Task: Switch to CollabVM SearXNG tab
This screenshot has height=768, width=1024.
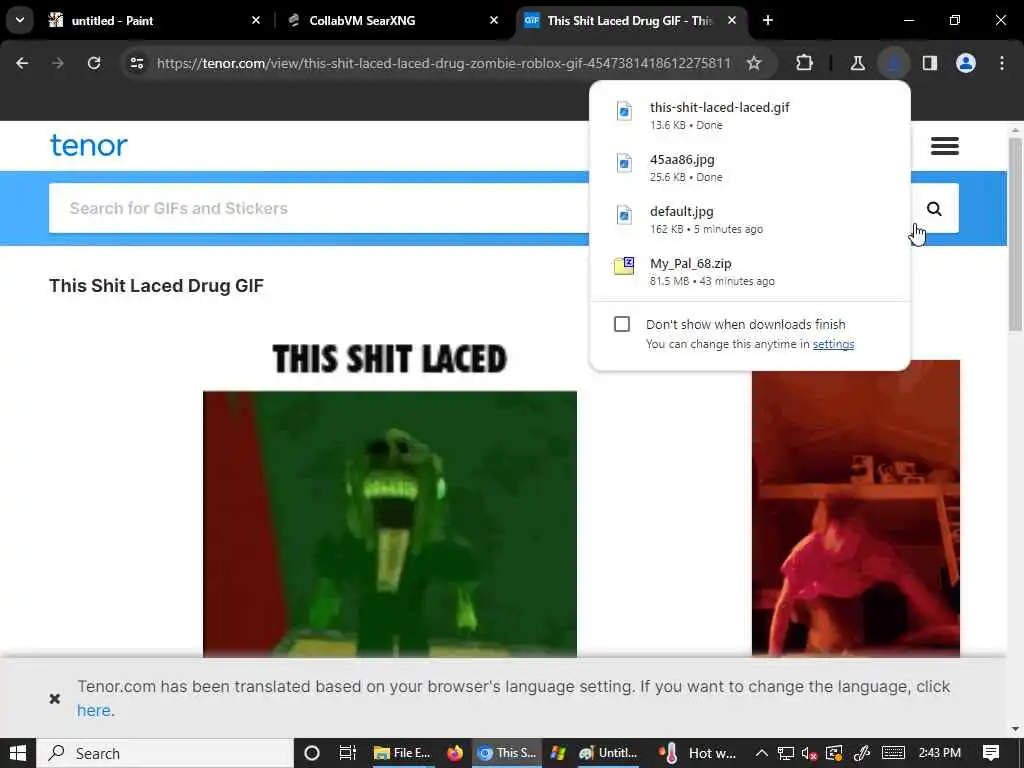Action: [x=393, y=20]
